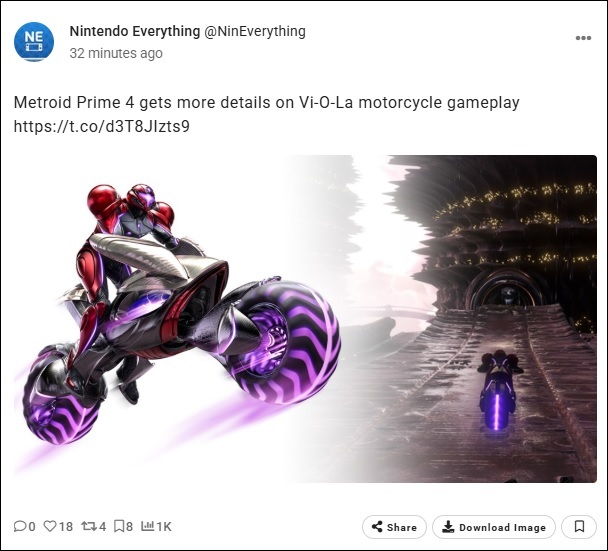Like the post with heart icon
The height and width of the screenshot is (551, 608).
[x=50, y=526]
